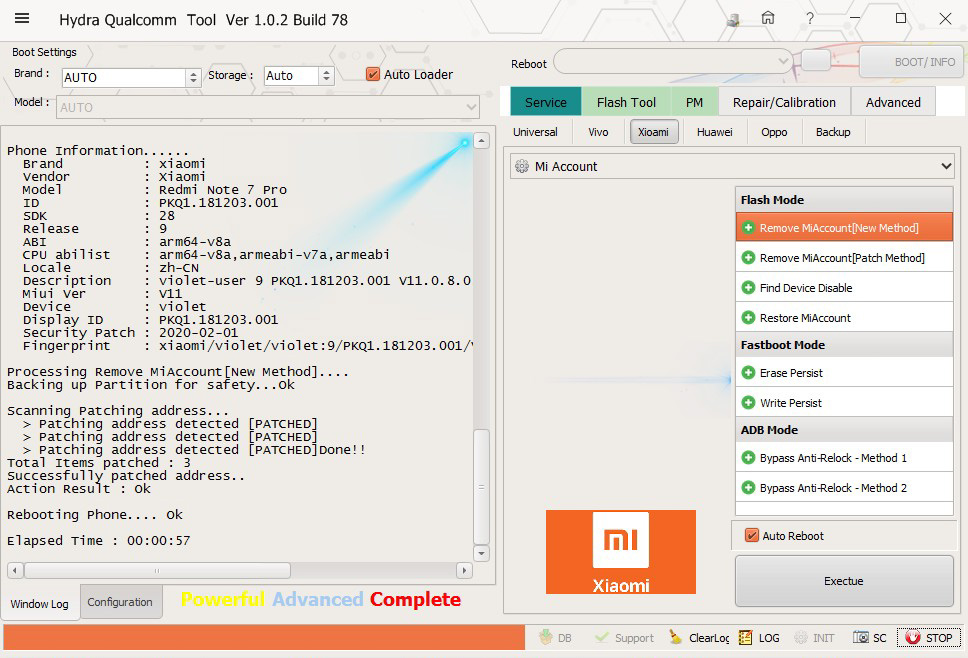Open the Brand AUTO dropdown
The image size is (968, 658).
(x=193, y=77)
